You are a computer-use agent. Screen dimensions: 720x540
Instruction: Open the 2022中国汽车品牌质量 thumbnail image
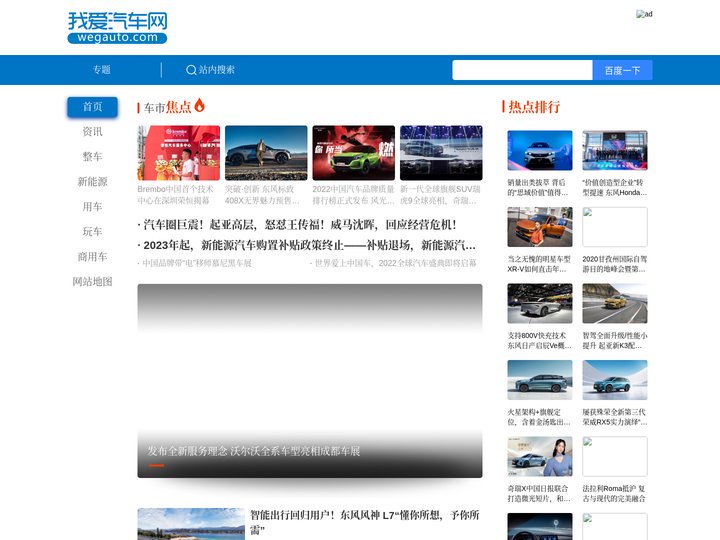click(354, 153)
